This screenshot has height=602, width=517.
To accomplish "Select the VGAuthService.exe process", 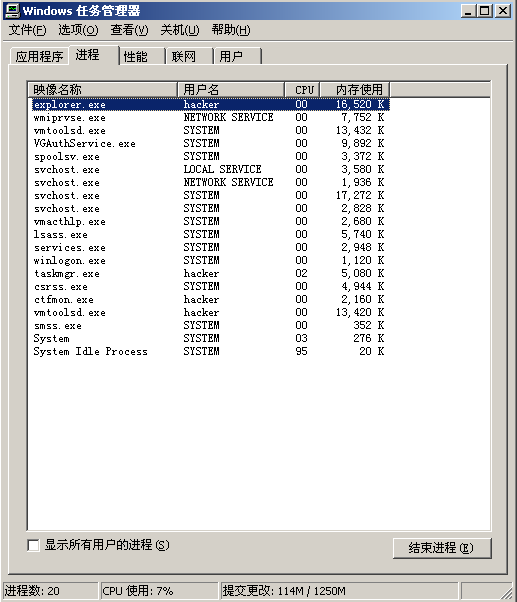I will coord(210,144).
